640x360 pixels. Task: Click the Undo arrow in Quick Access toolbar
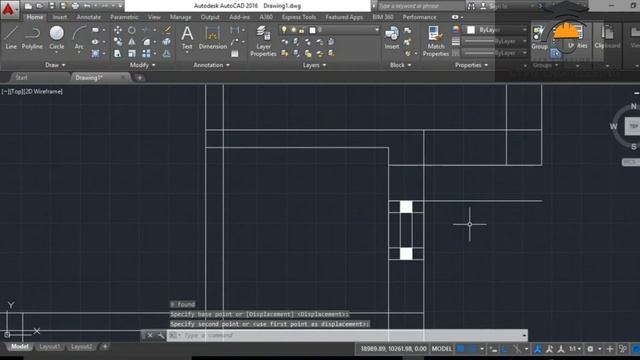(x=87, y=6)
